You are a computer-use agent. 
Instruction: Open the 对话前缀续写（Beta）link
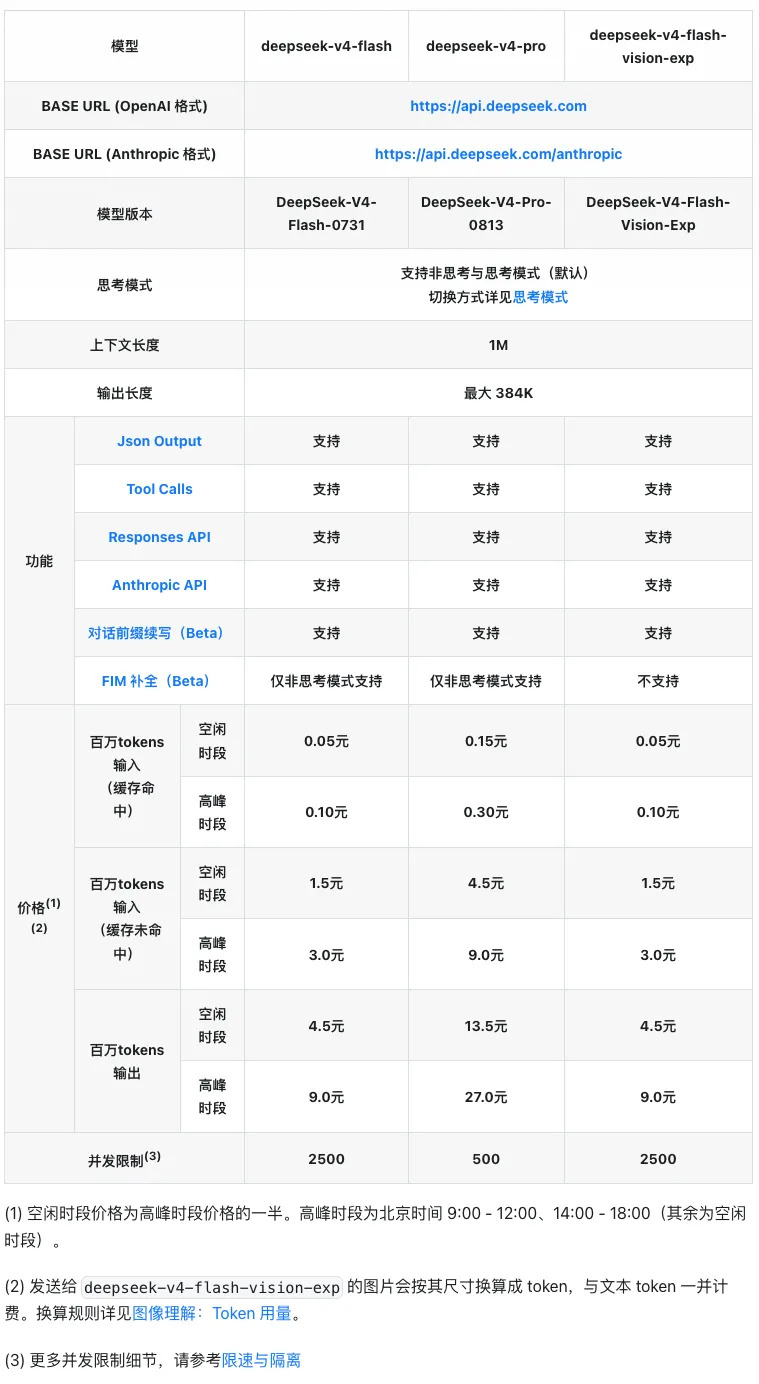click(x=159, y=633)
